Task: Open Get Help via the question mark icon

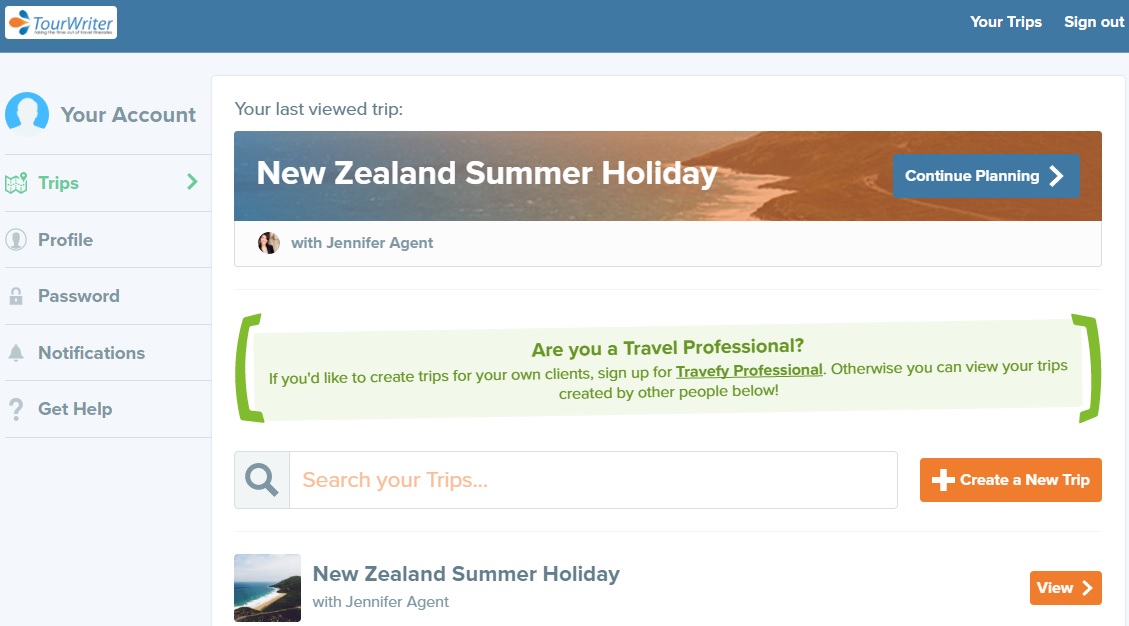Action: (17, 408)
